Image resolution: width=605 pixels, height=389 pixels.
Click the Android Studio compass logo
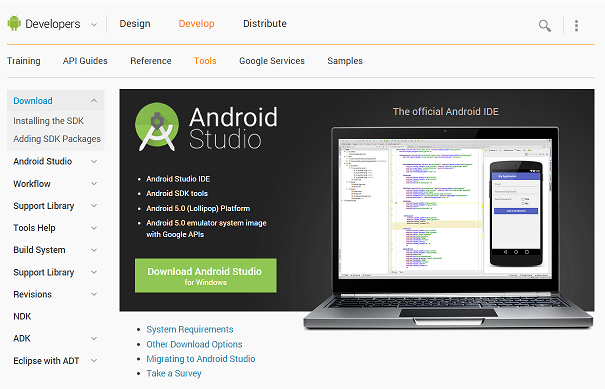click(x=157, y=127)
